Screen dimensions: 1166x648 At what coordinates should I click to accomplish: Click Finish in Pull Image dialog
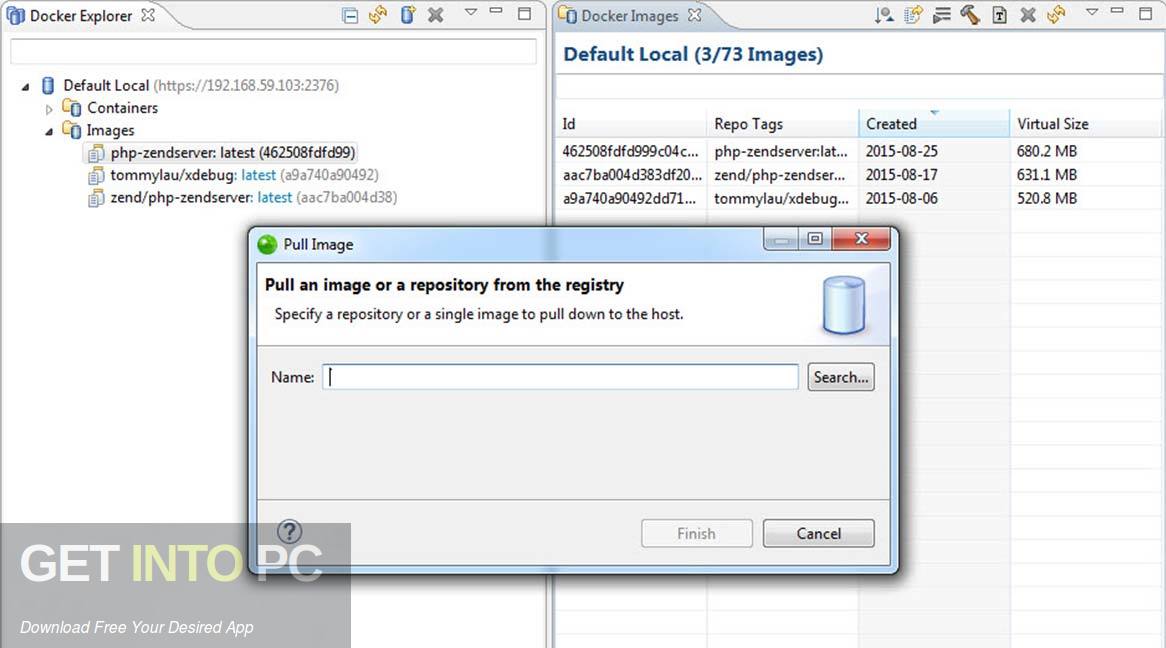pyautogui.click(x=697, y=533)
